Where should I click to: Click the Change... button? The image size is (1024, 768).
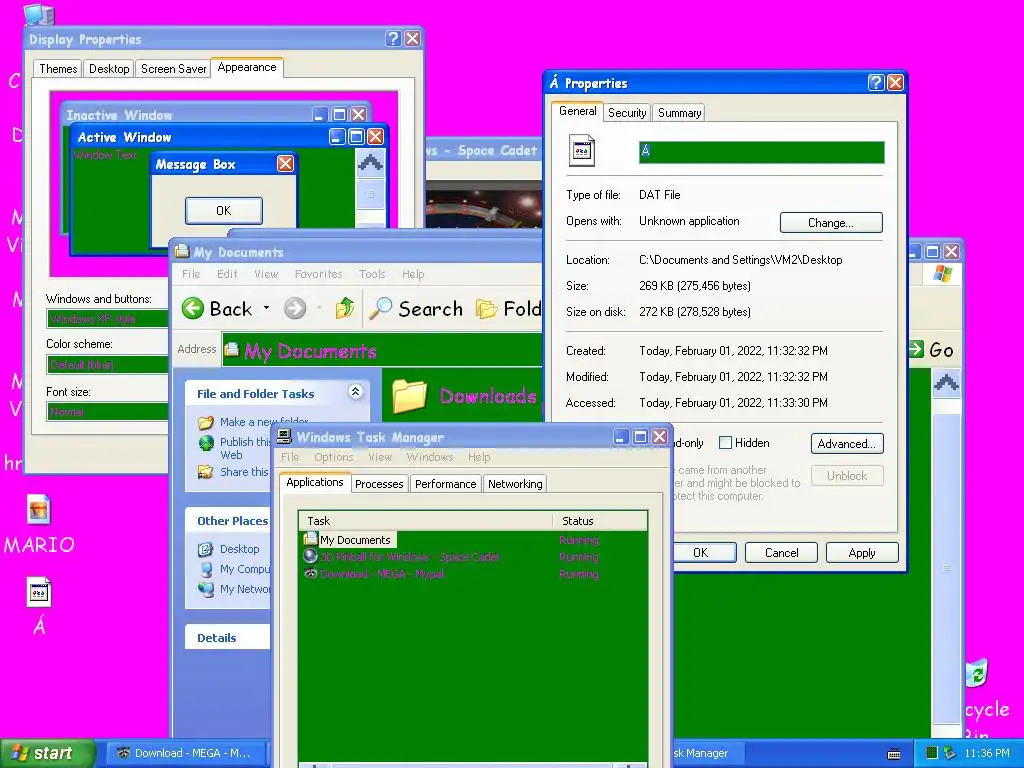[x=831, y=223]
